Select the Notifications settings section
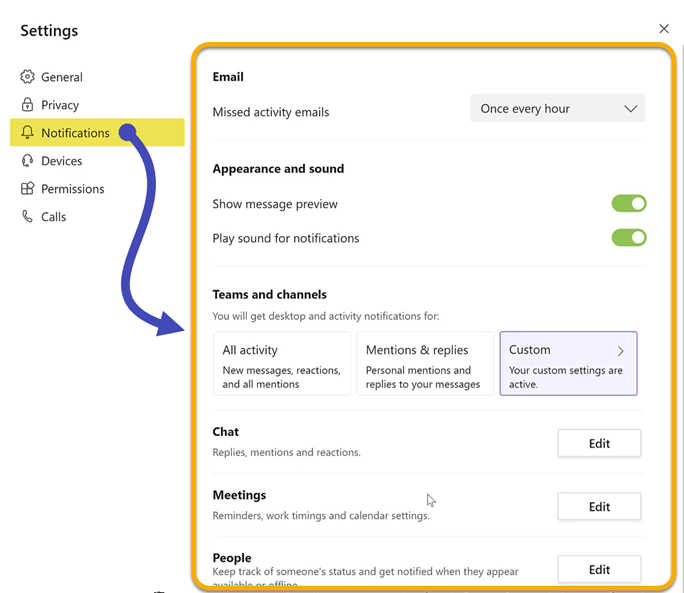Screen dimensions: 684x593 coord(97,132)
